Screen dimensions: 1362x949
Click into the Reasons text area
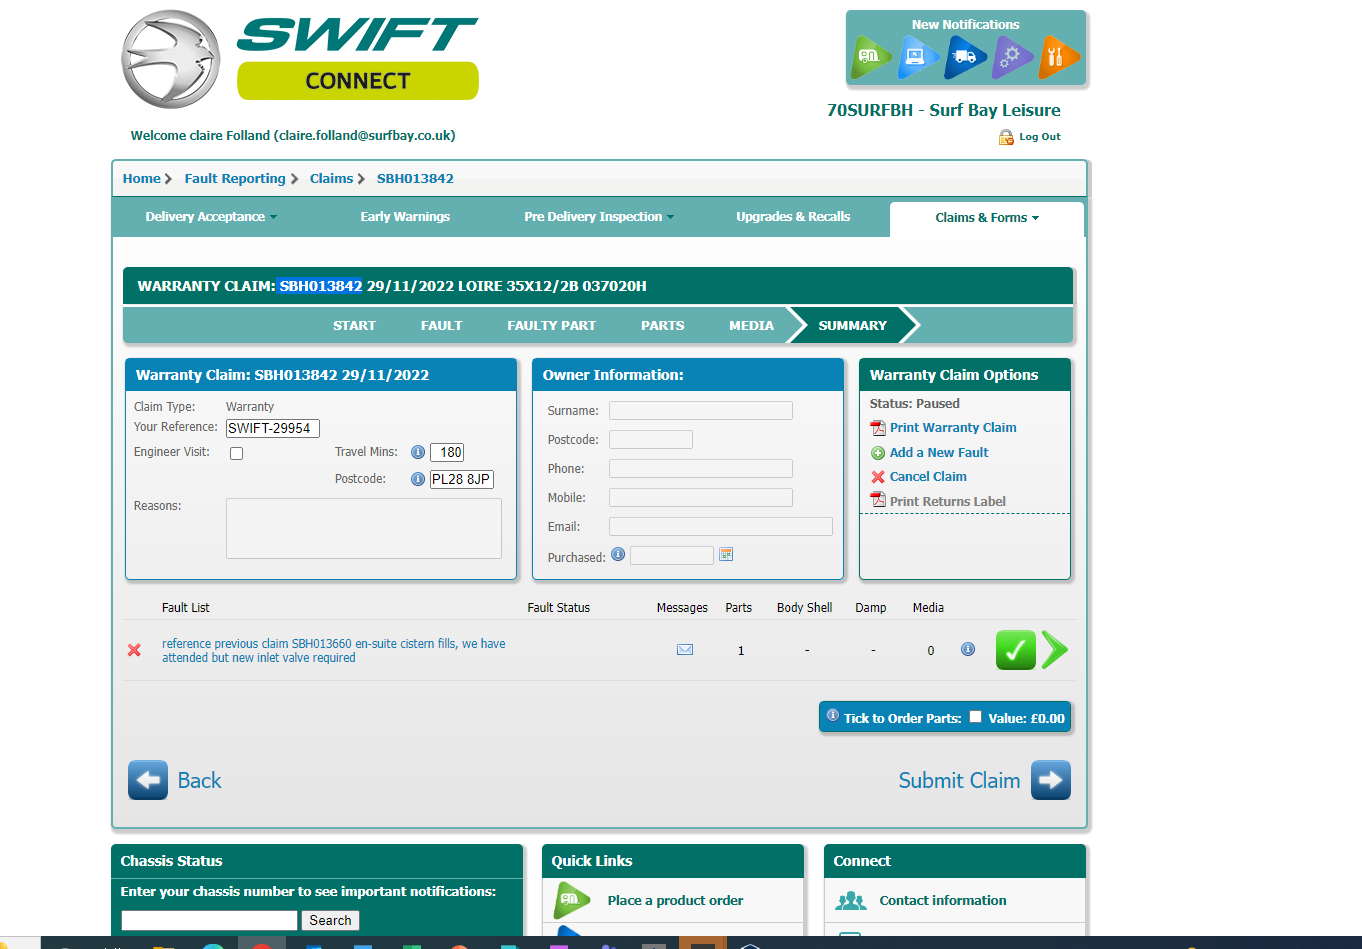[364, 528]
